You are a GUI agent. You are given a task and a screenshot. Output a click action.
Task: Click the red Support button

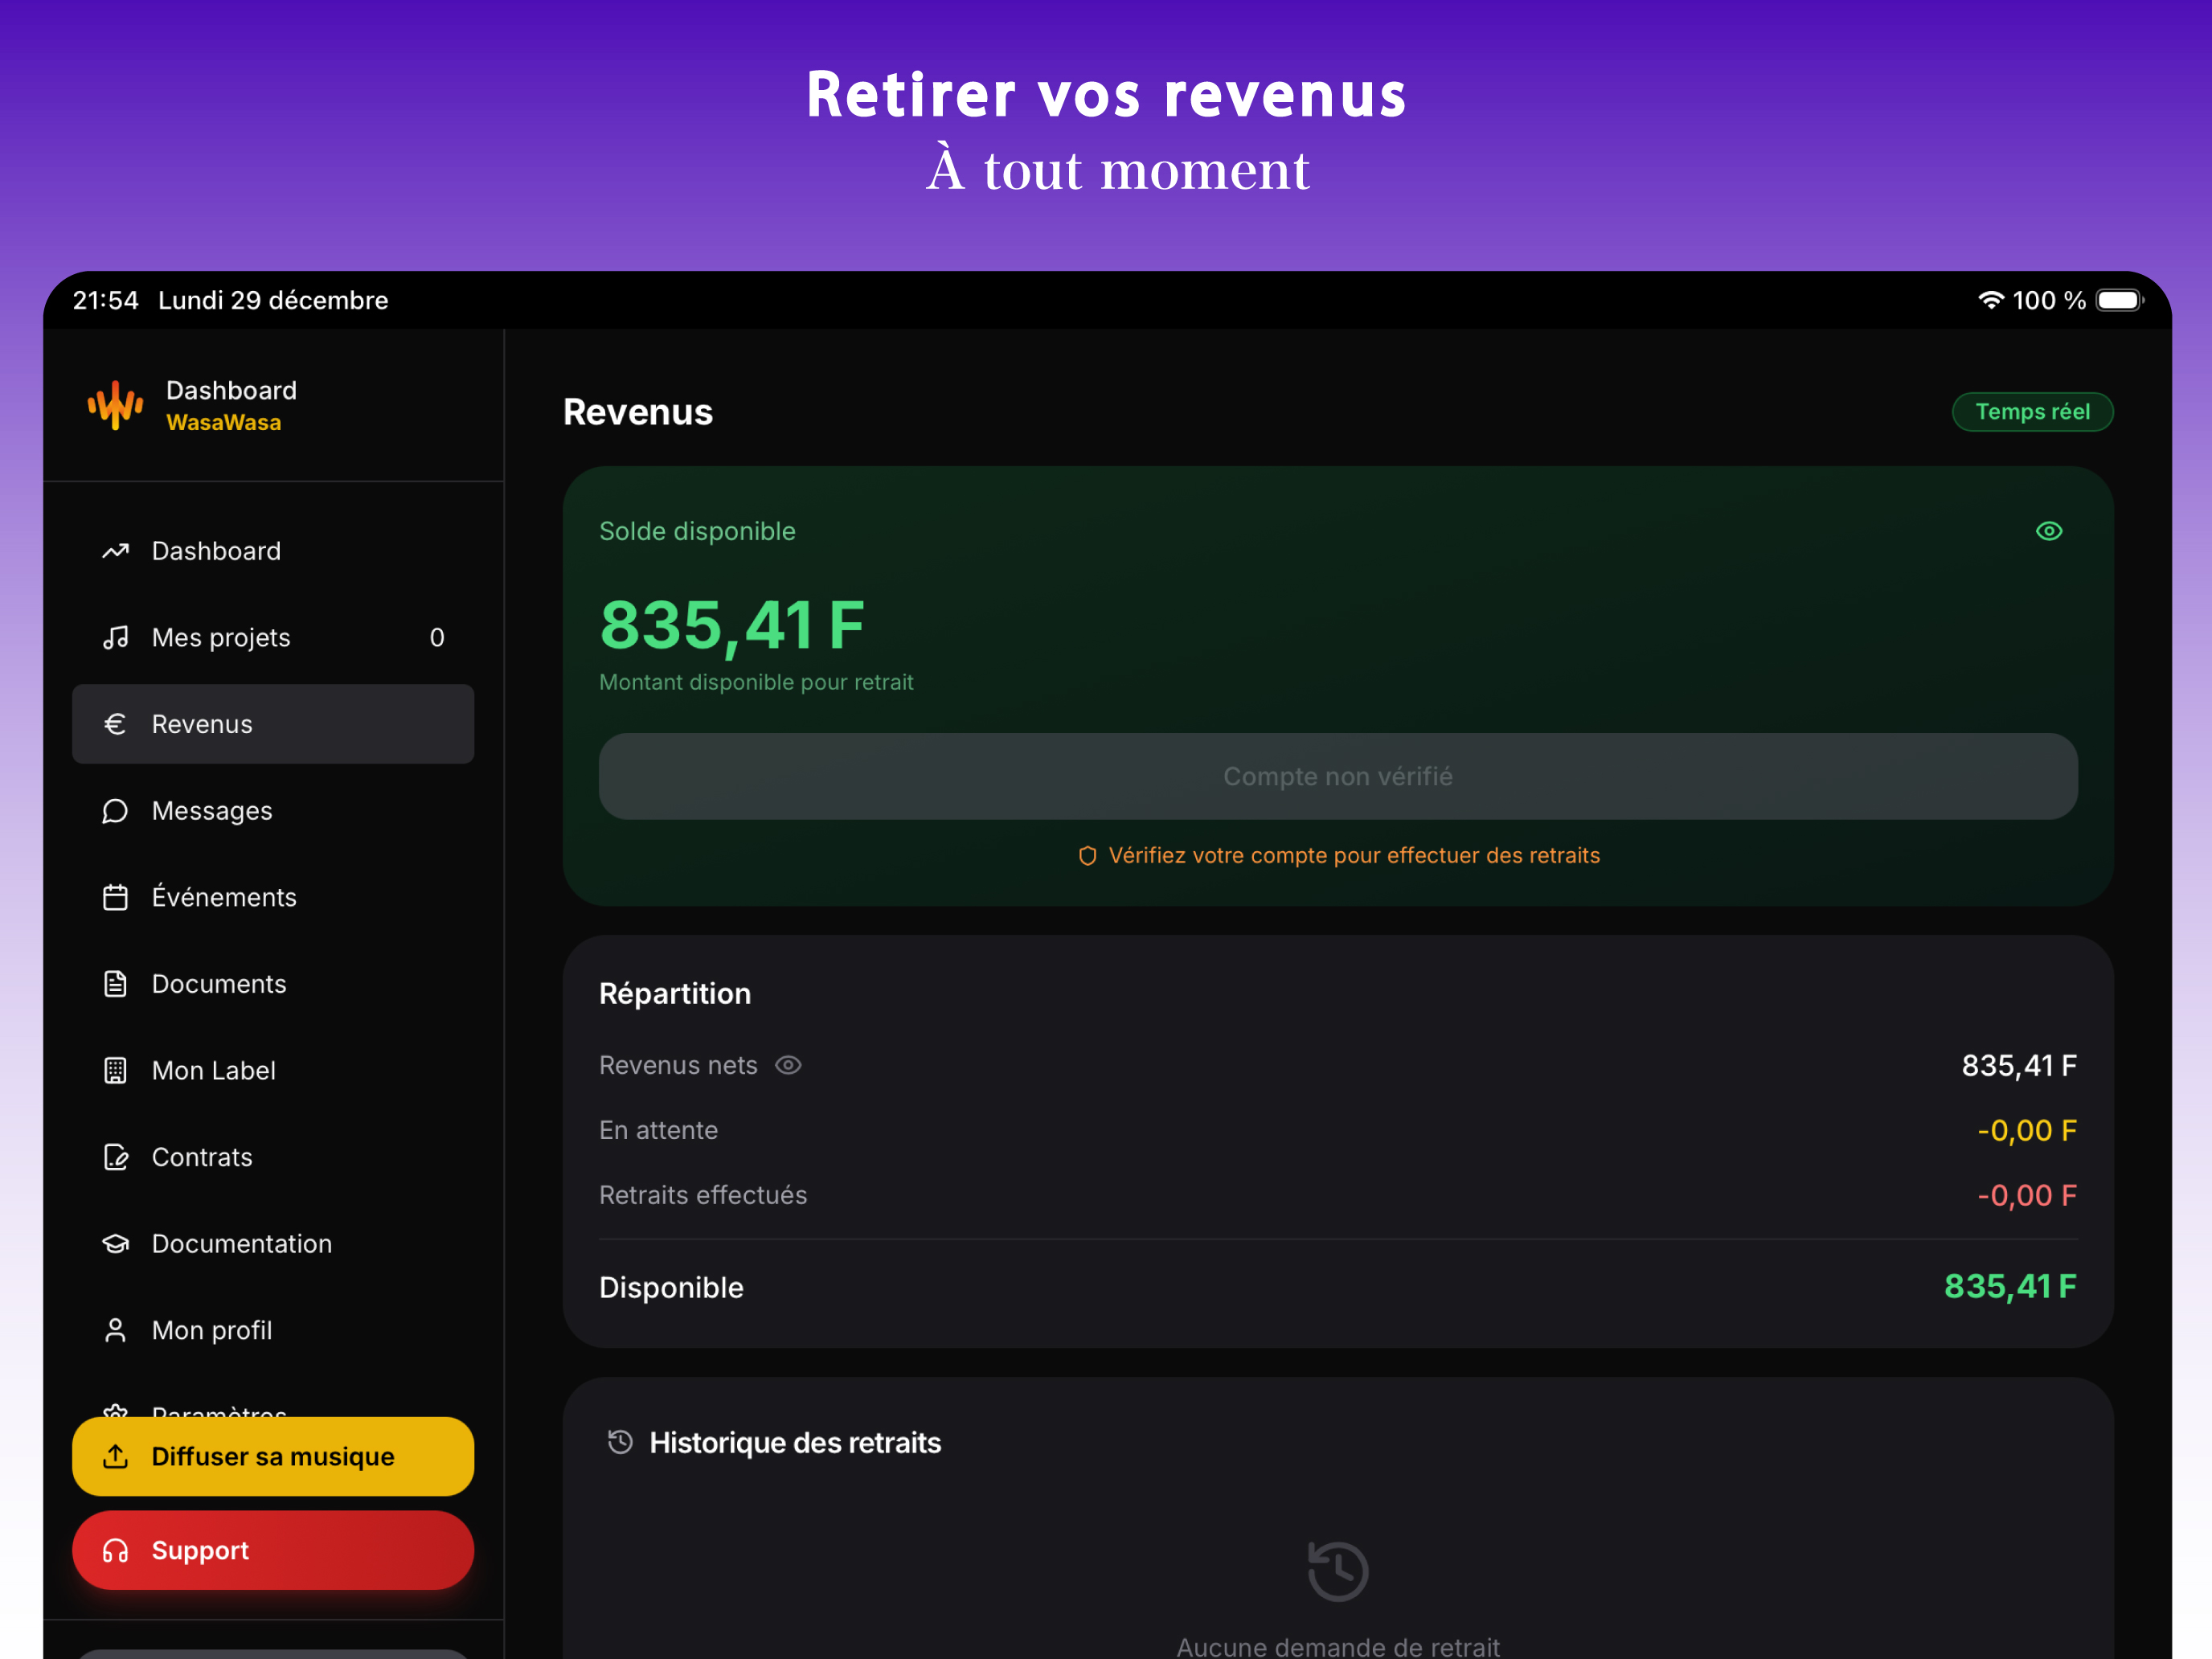[x=273, y=1551]
